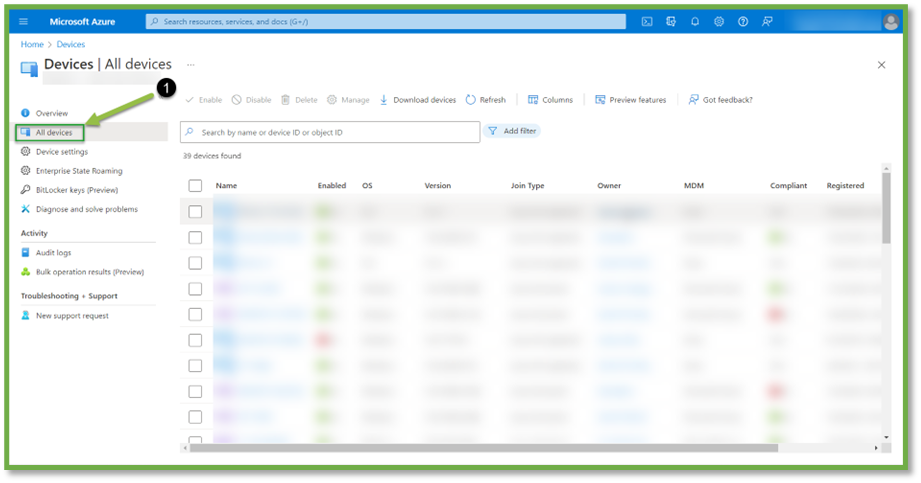Click the user account avatar

click(891, 22)
